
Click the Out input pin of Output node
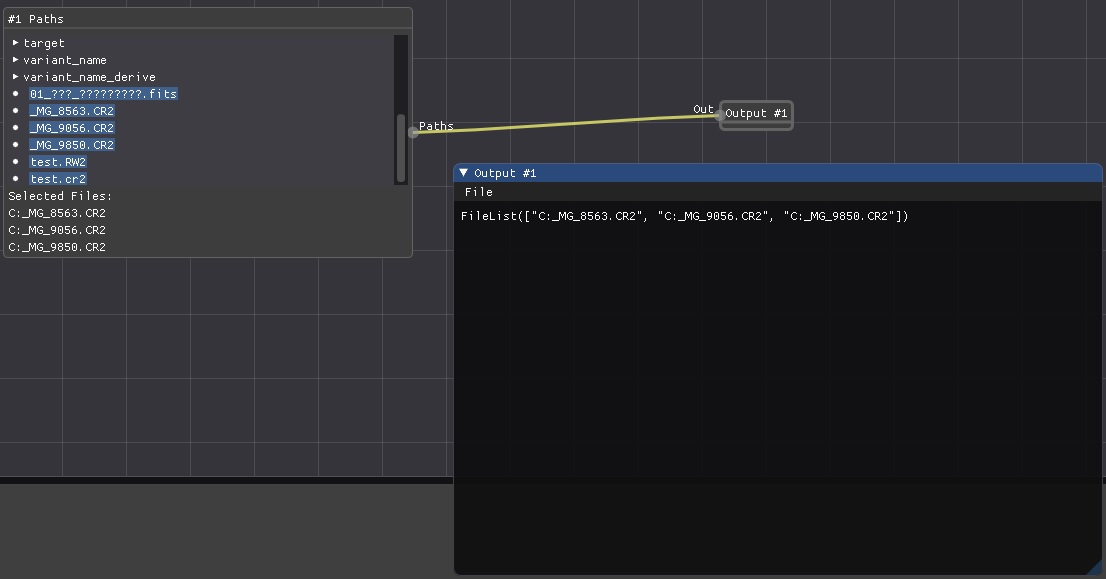719,115
